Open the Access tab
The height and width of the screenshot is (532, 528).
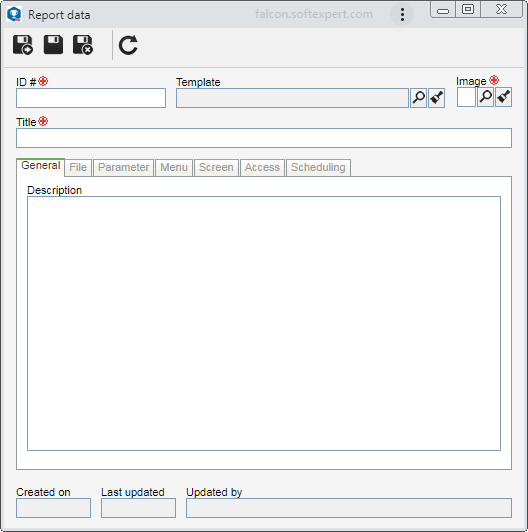coord(262,167)
